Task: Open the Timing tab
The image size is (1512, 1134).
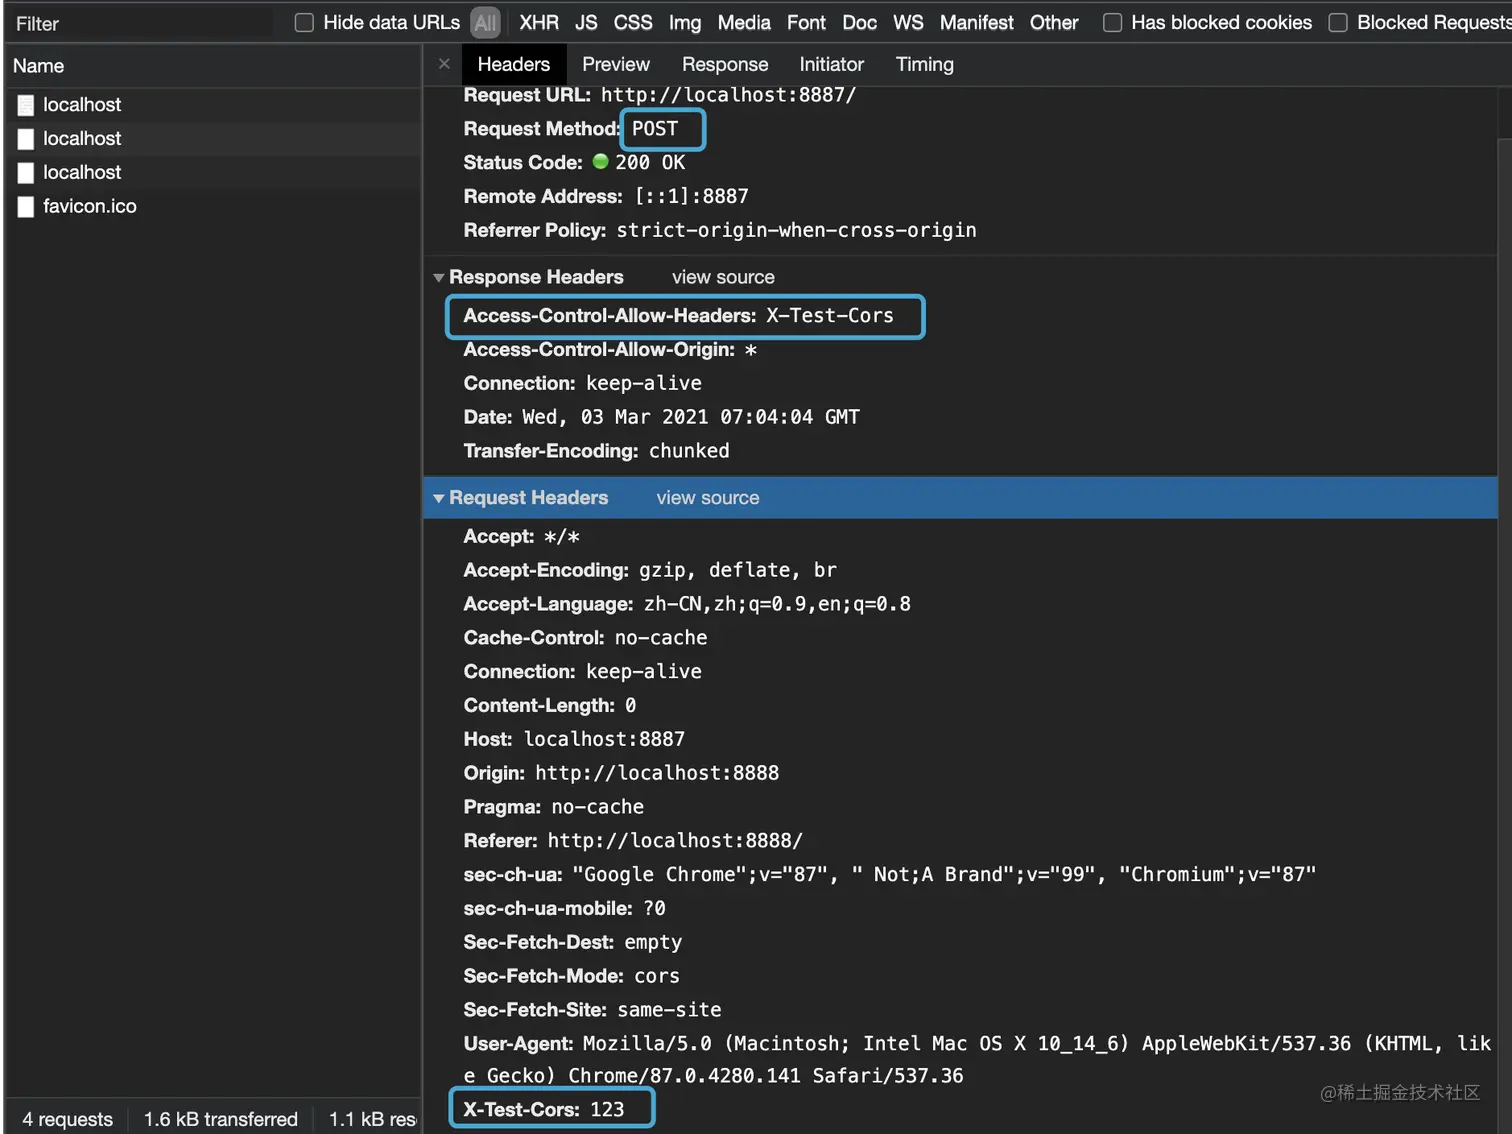Action: click(x=924, y=64)
